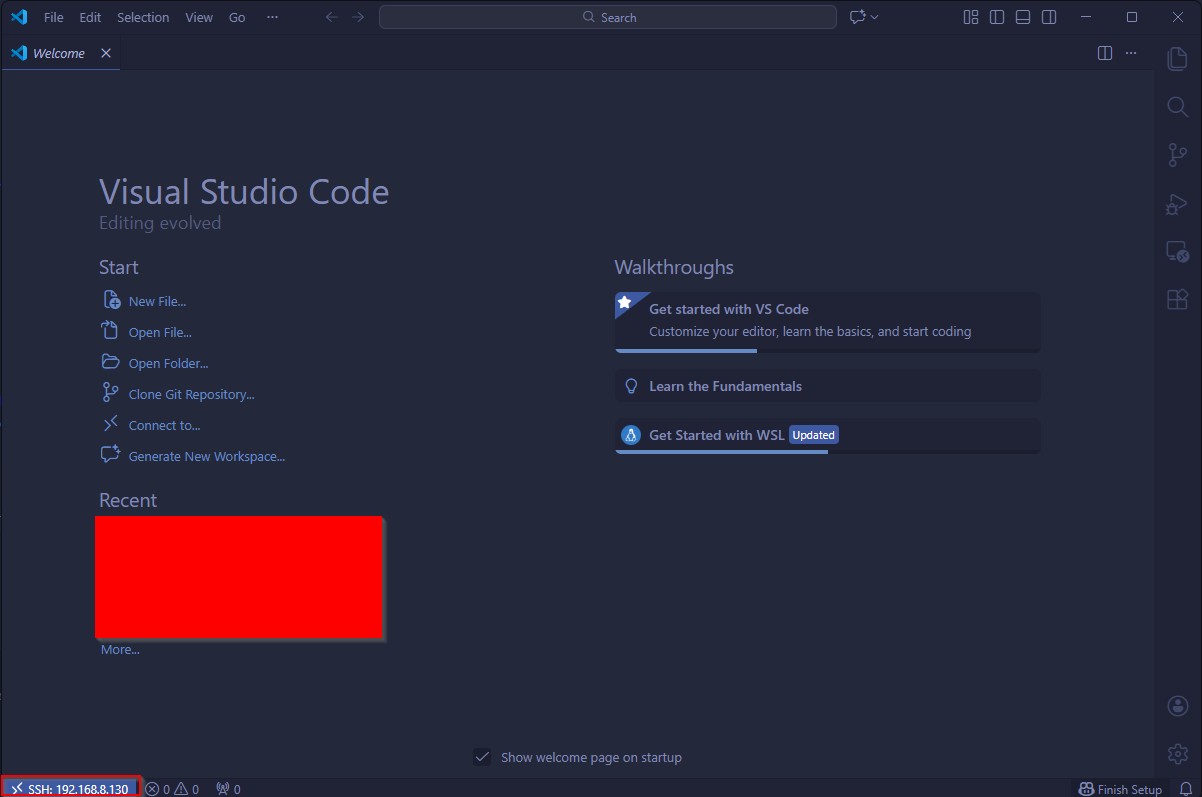
Task: Open the Customize Layout control
Action: (x=970, y=17)
